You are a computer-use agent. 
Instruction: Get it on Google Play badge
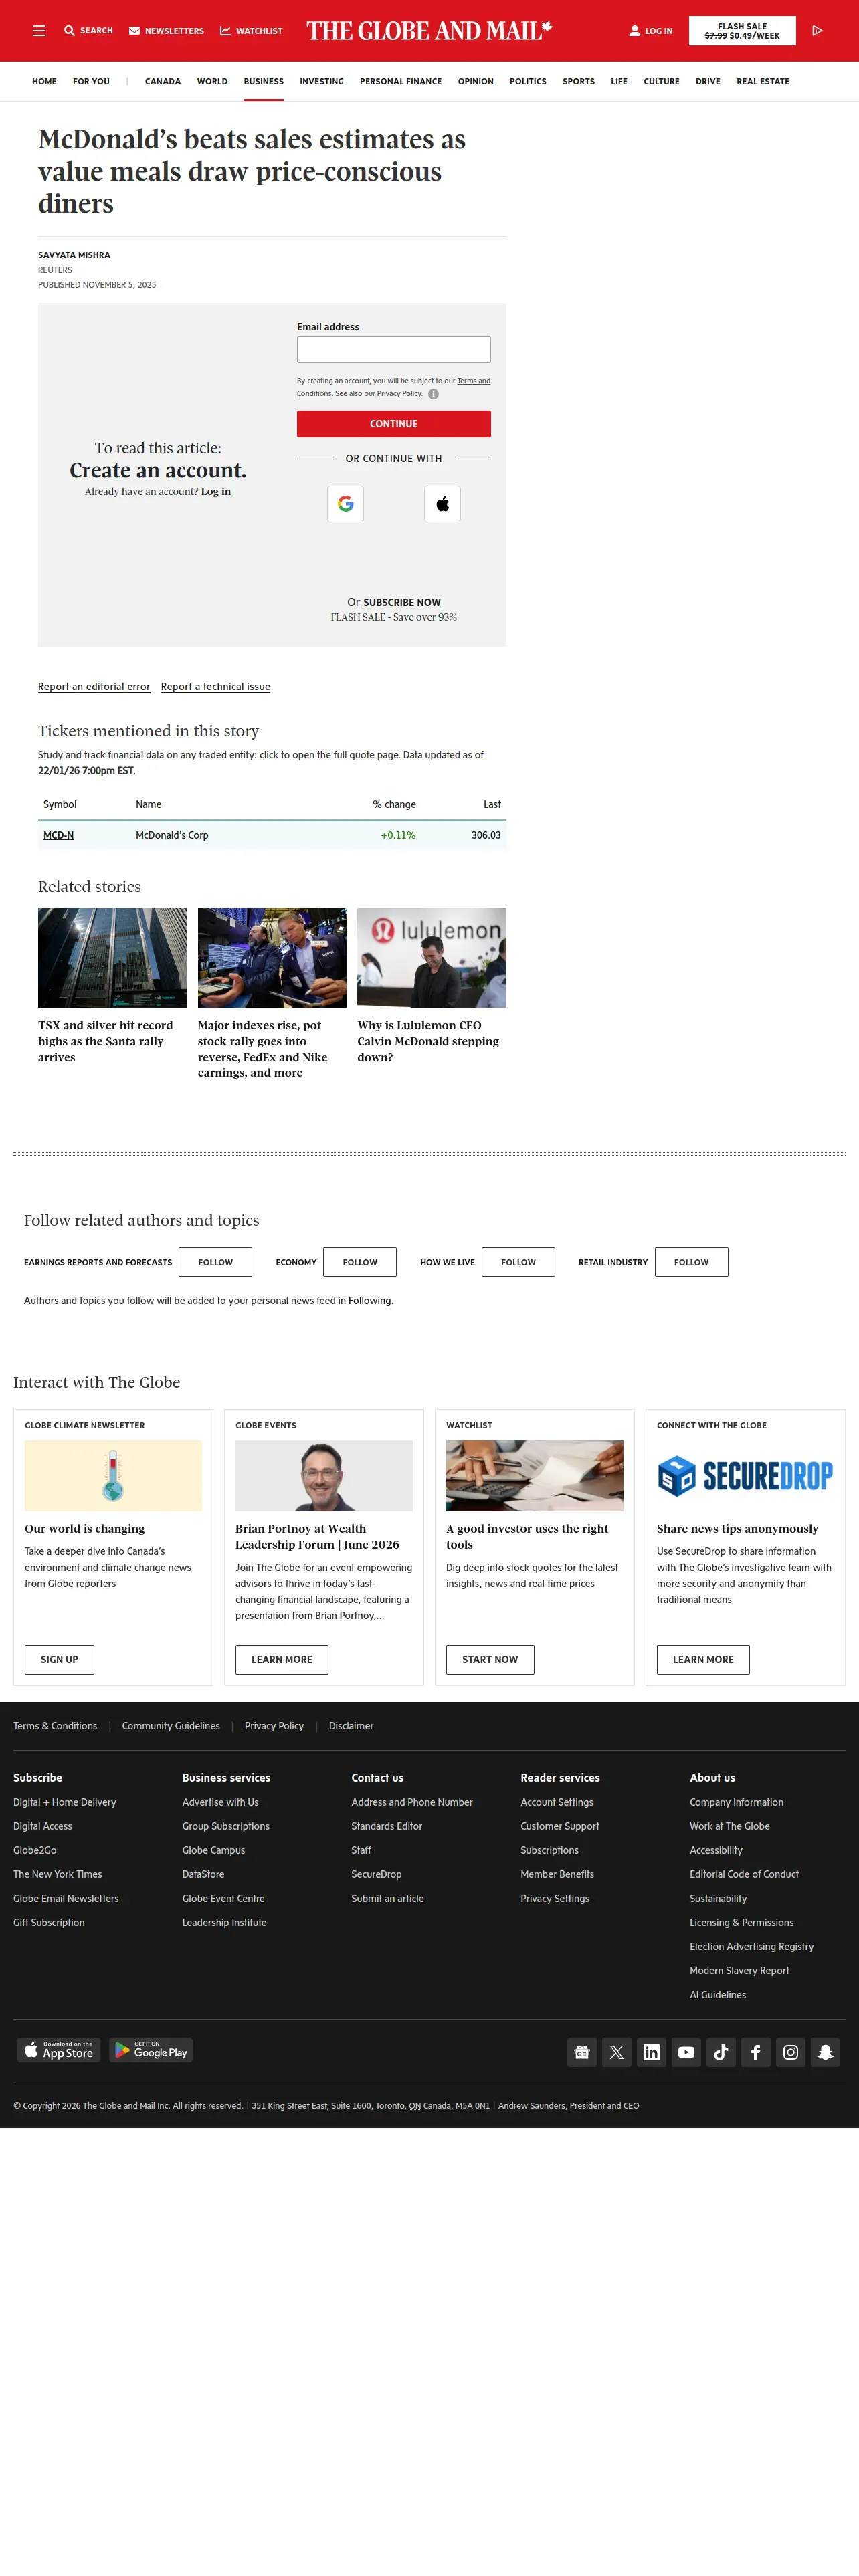coord(151,2050)
